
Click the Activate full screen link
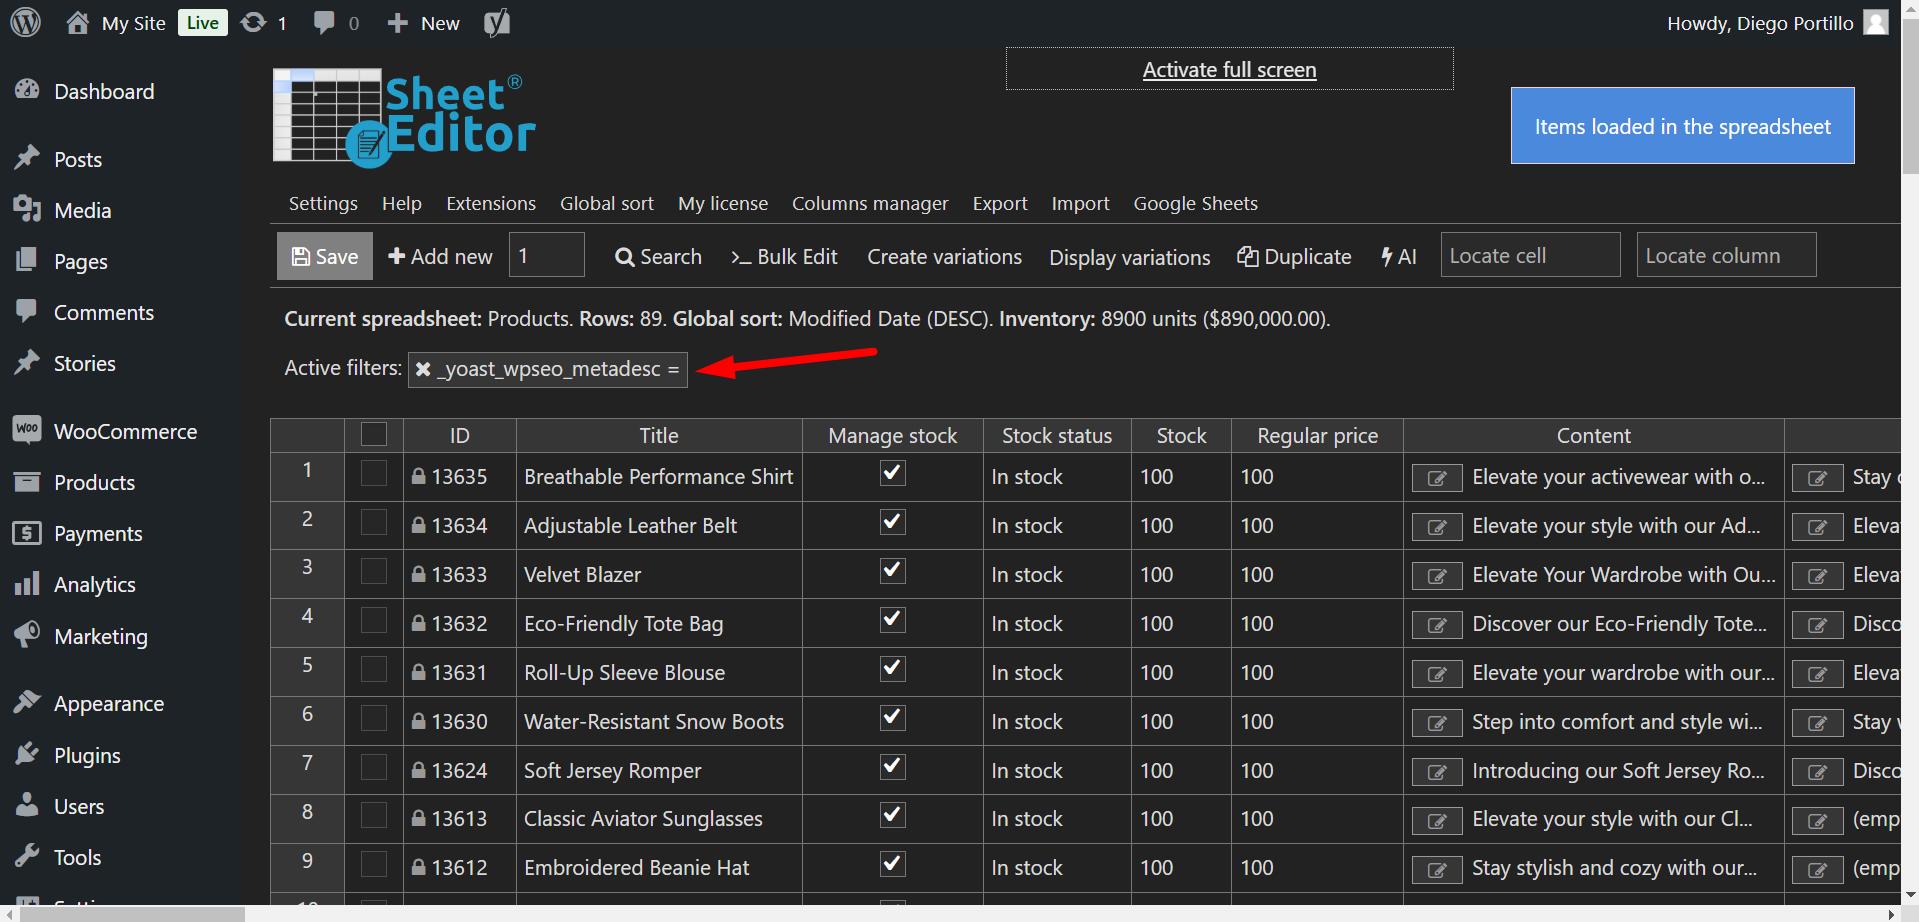[x=1229, y=70]
